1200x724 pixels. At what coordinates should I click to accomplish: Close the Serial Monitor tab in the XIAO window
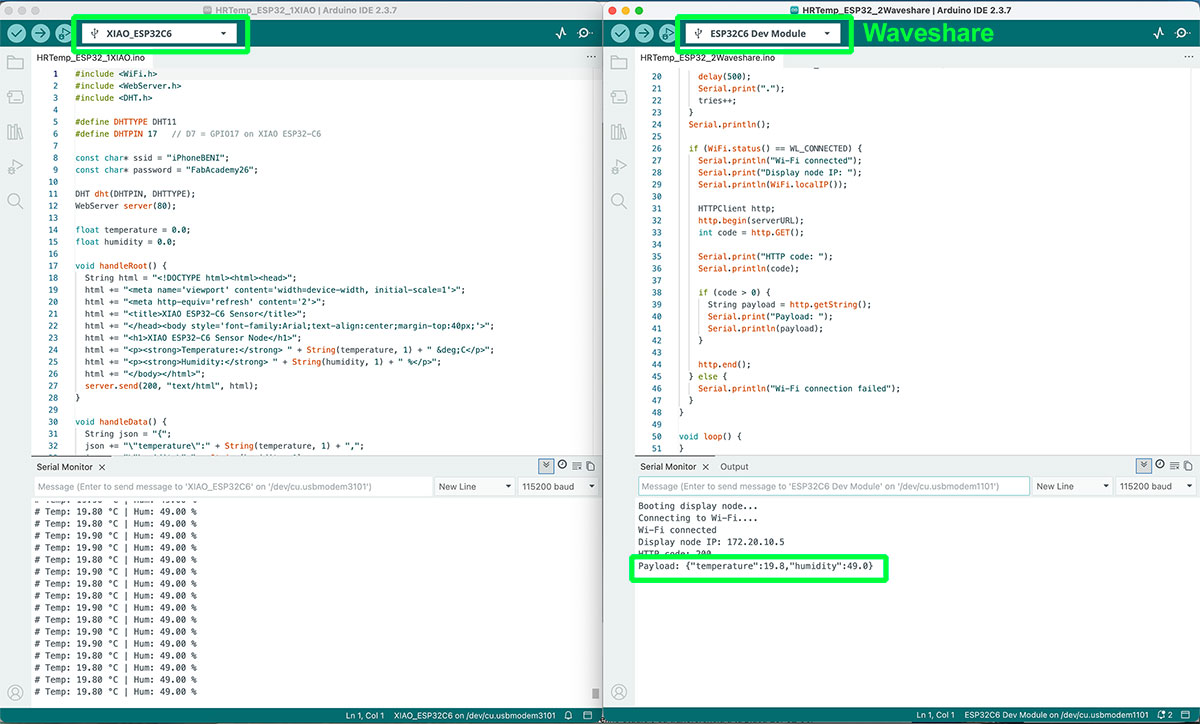point(102,467)
